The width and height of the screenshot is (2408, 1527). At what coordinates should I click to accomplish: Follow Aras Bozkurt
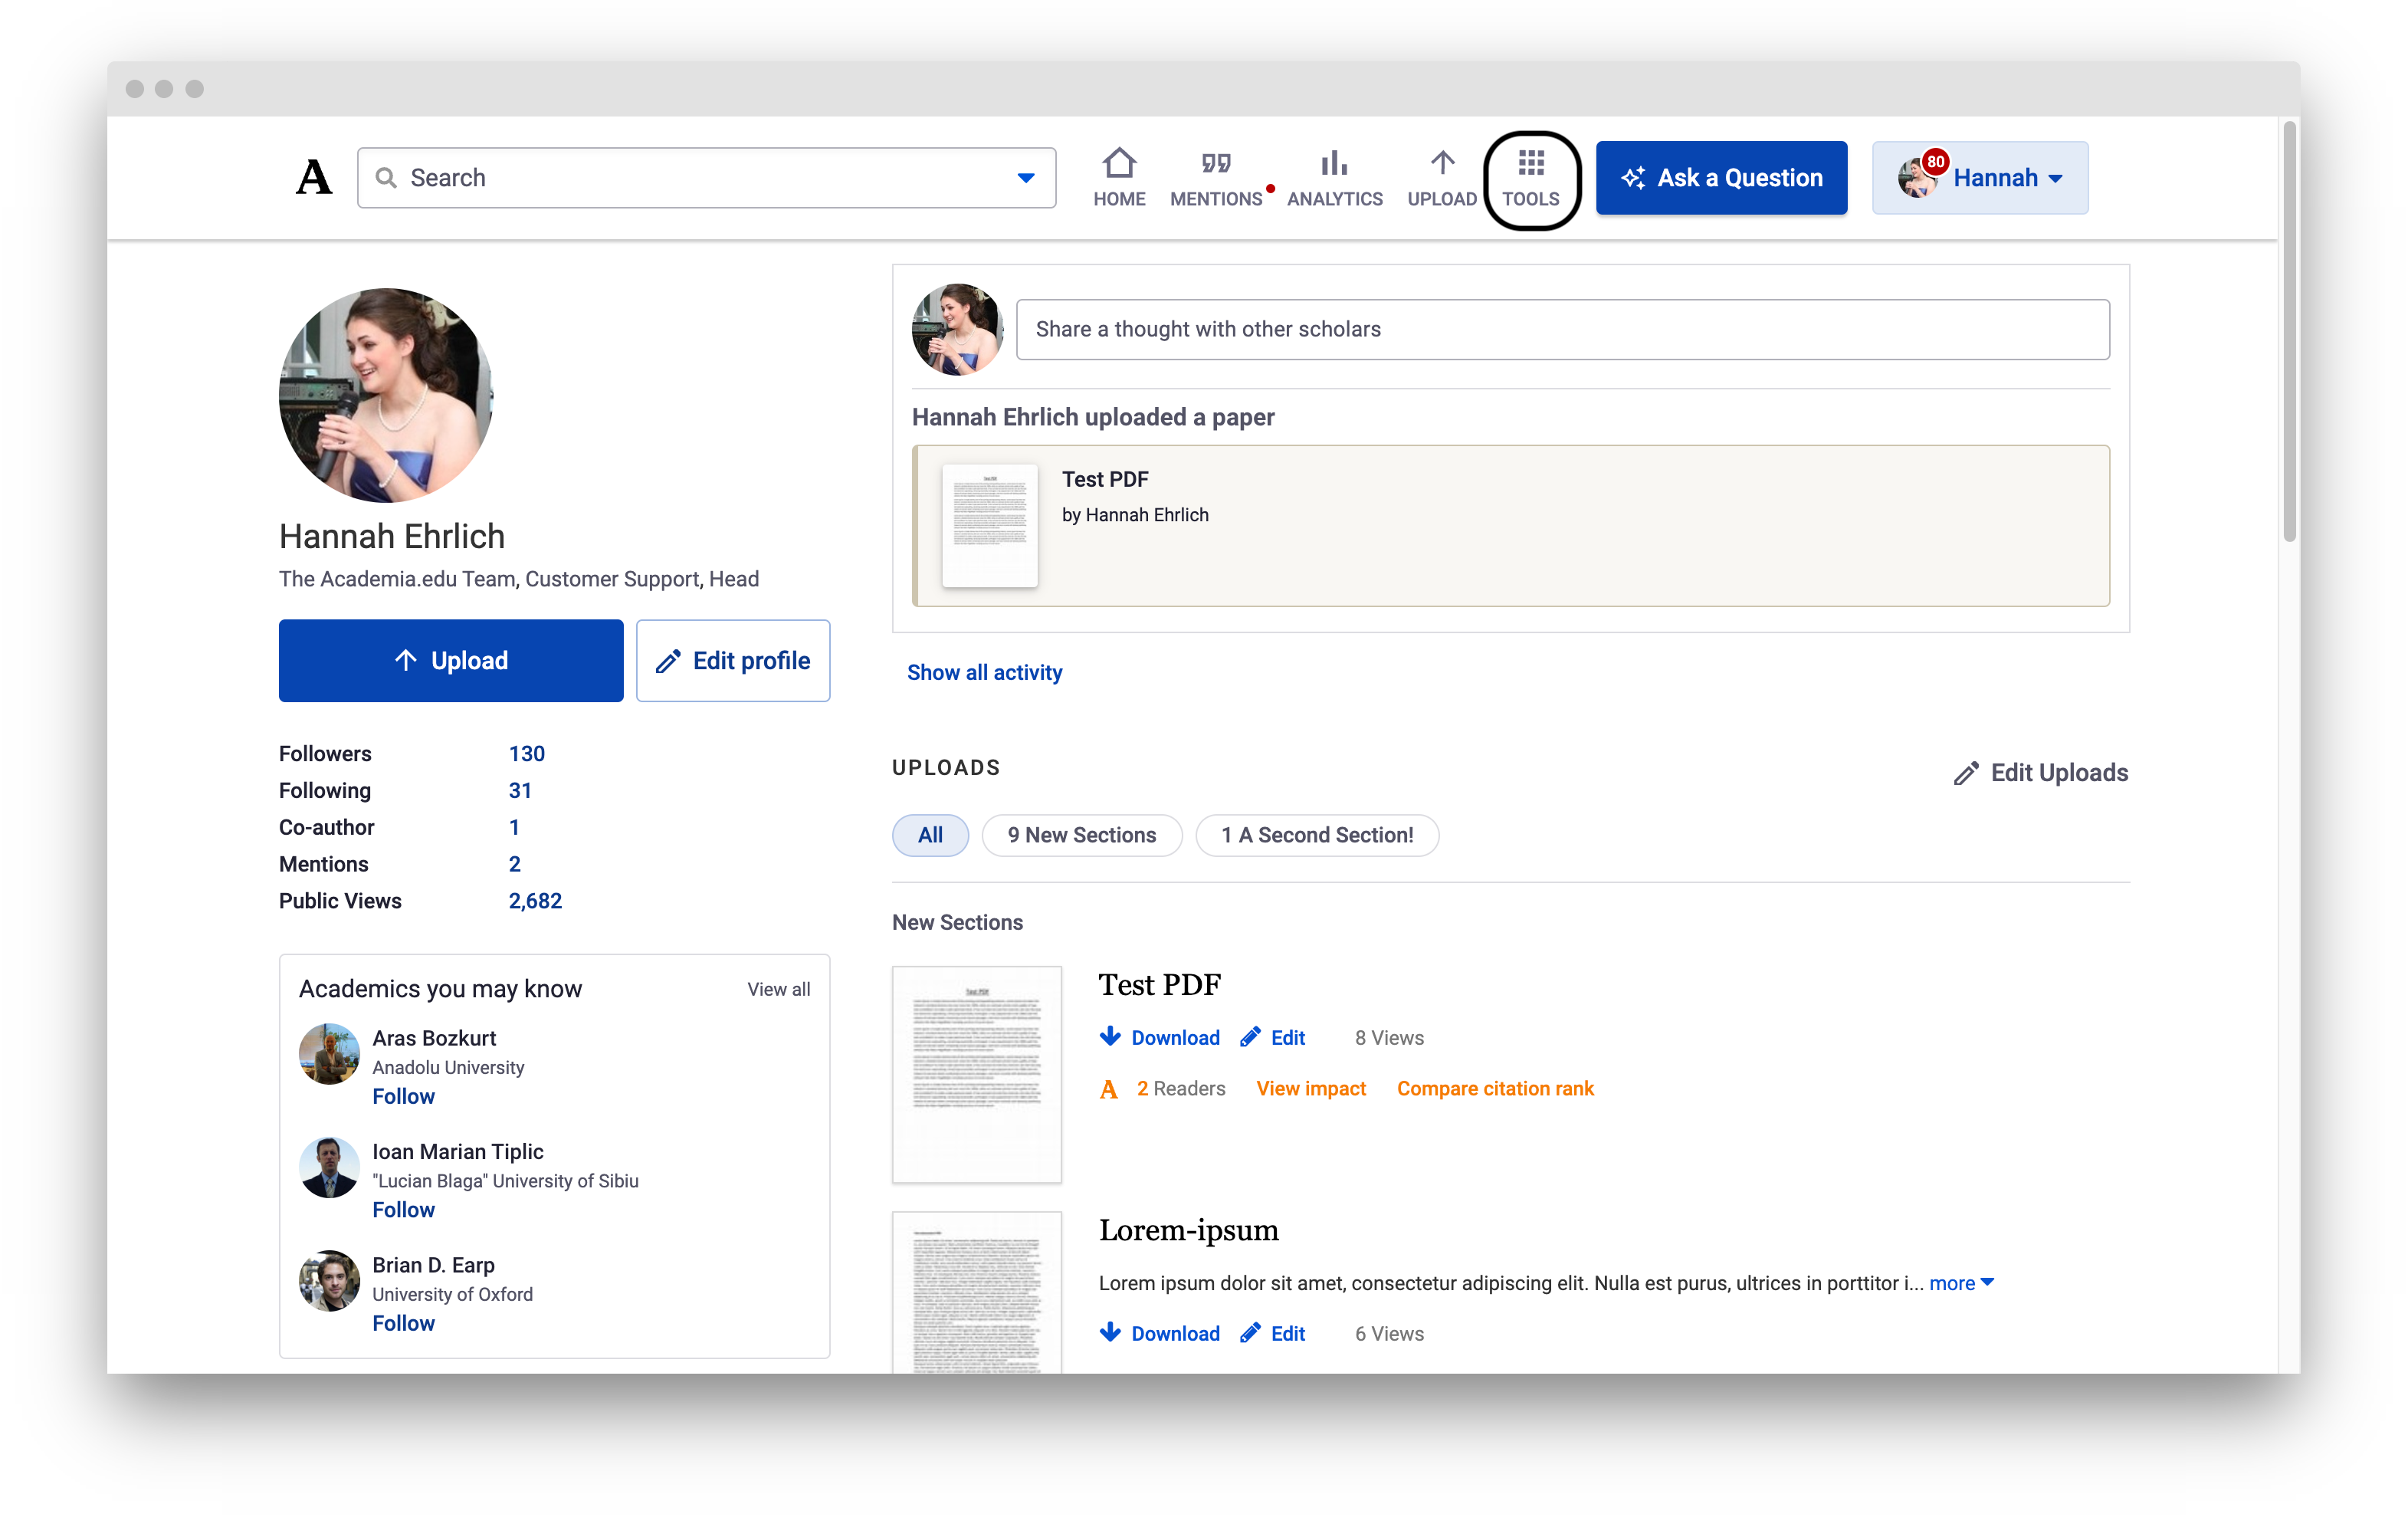click(403, 1097)
